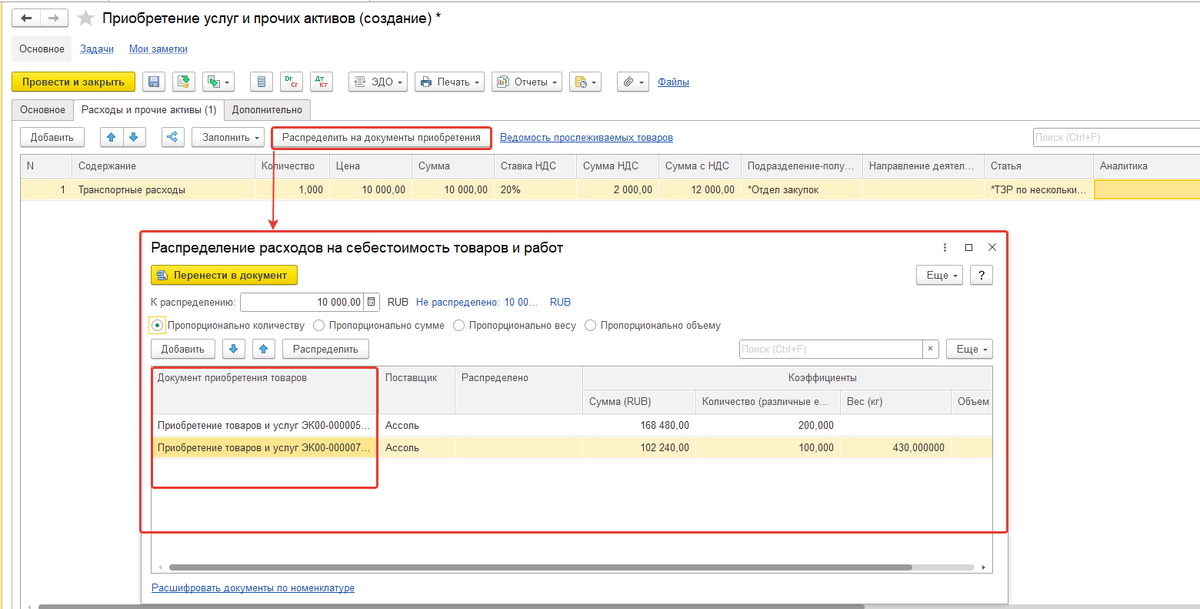
Task: Select Пропорционально сумме radio
Action: [x=319, y=325]
